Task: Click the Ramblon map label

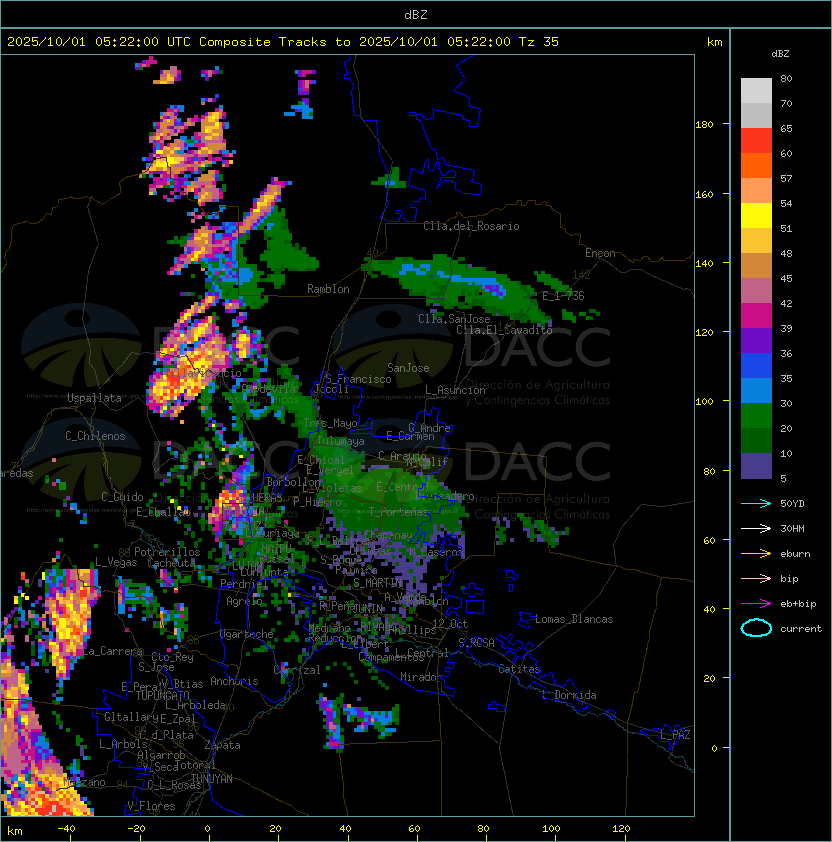Action: click(x=328, y=289)
